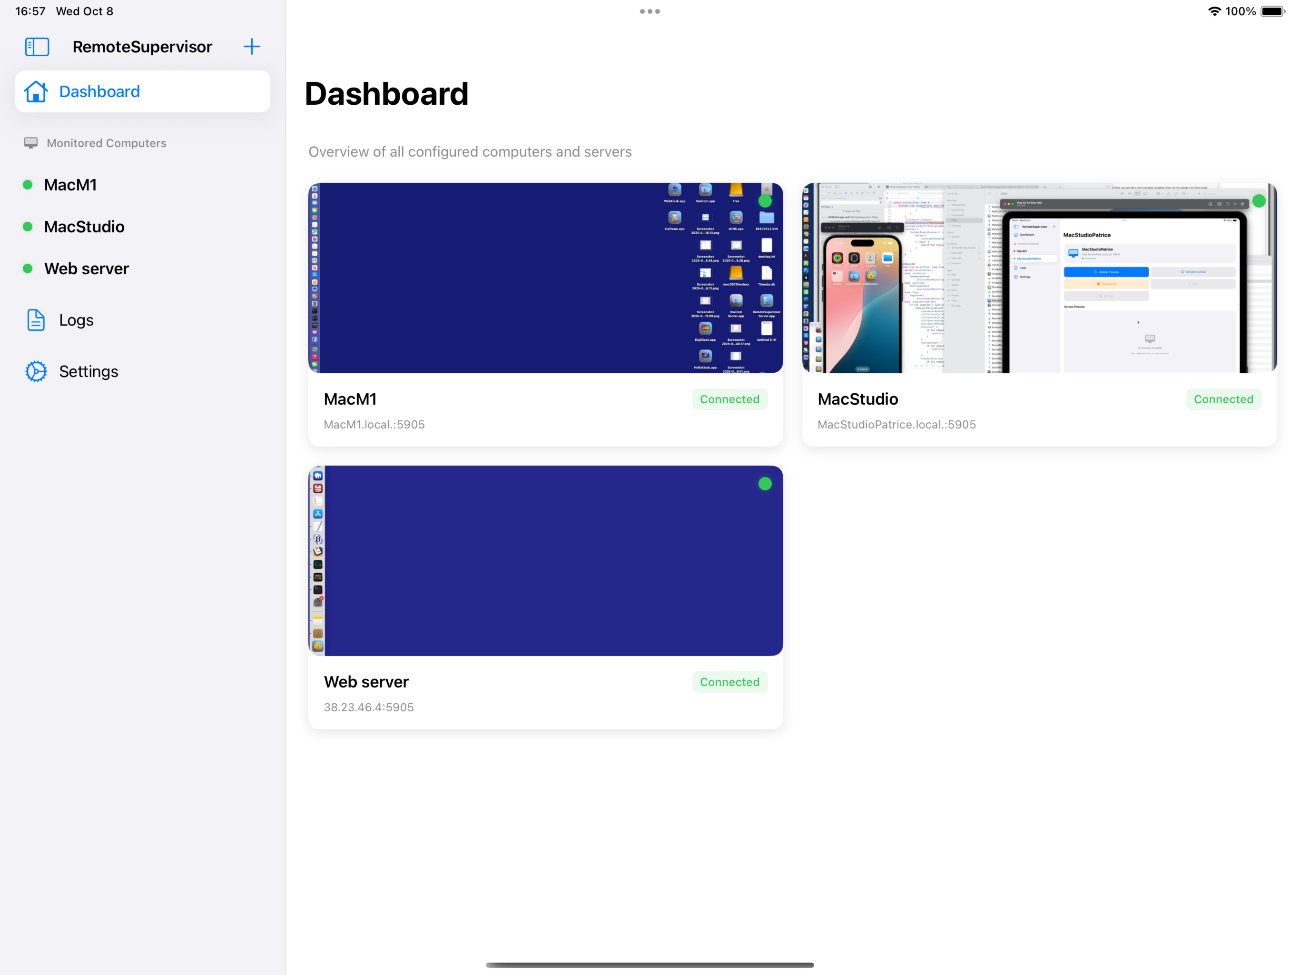The width and height of the screenshot is (1300, 975).
Task: Click the Logs document icon
Action: 36,320
